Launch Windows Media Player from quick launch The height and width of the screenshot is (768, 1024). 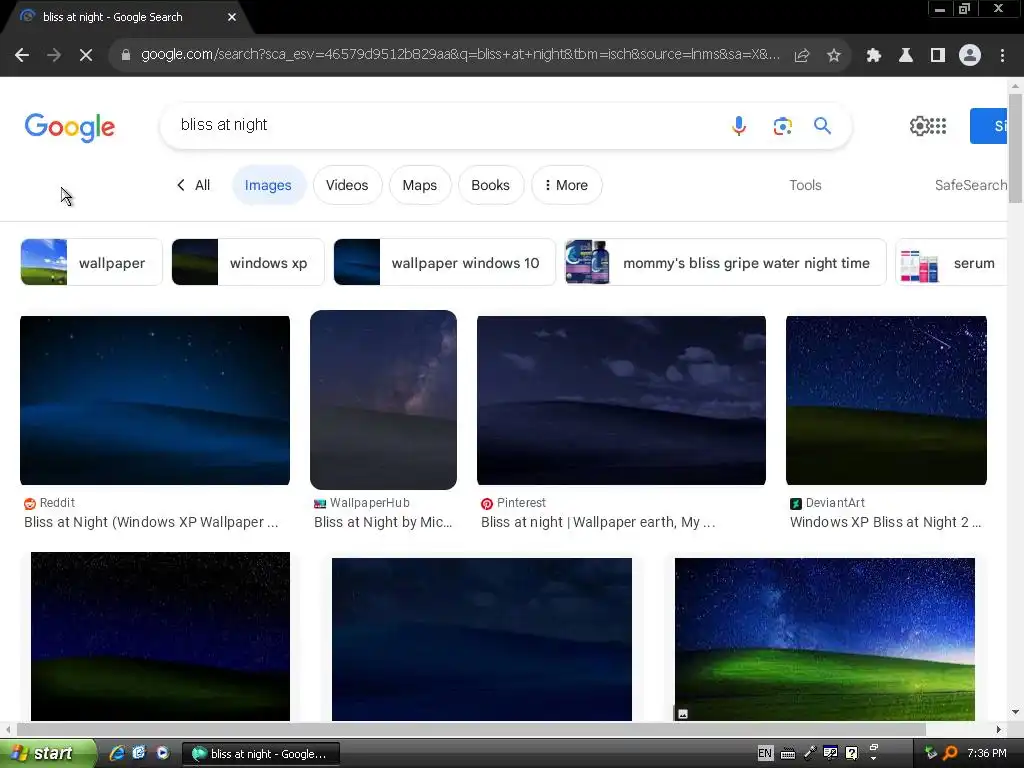[x=162, y=753]
